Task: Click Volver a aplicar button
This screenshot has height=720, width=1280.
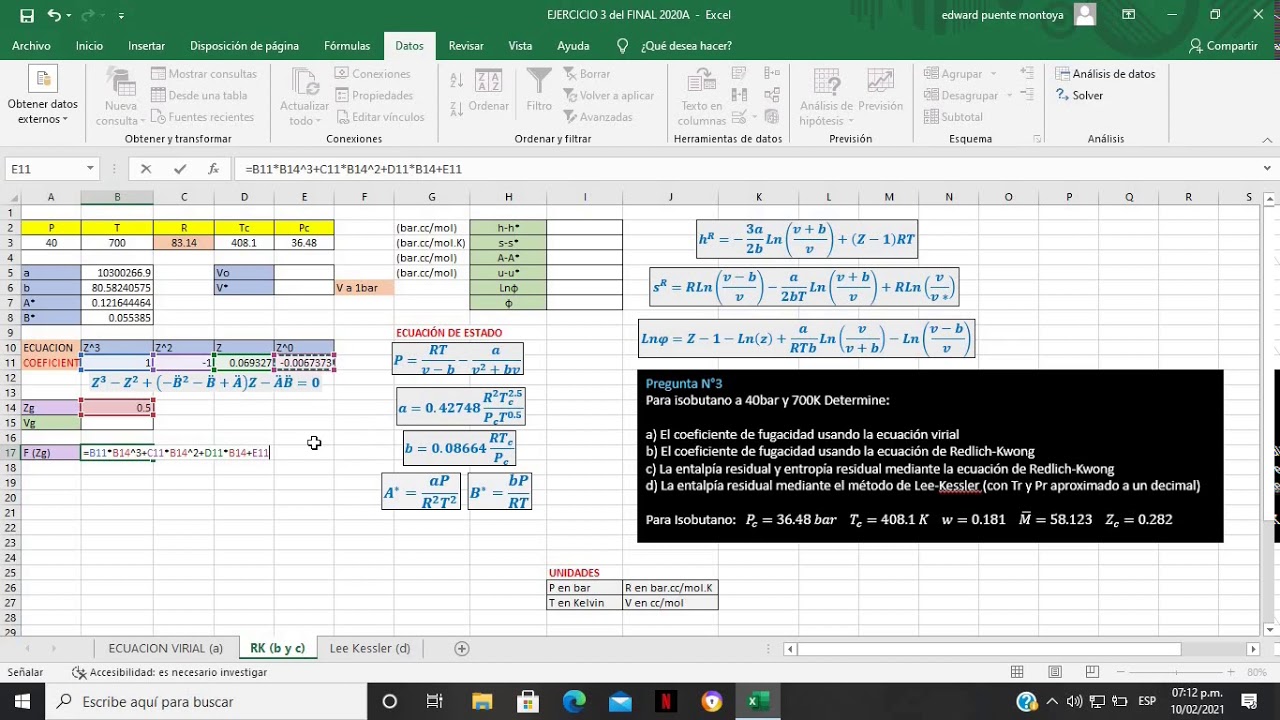Action: pos(608,95)
